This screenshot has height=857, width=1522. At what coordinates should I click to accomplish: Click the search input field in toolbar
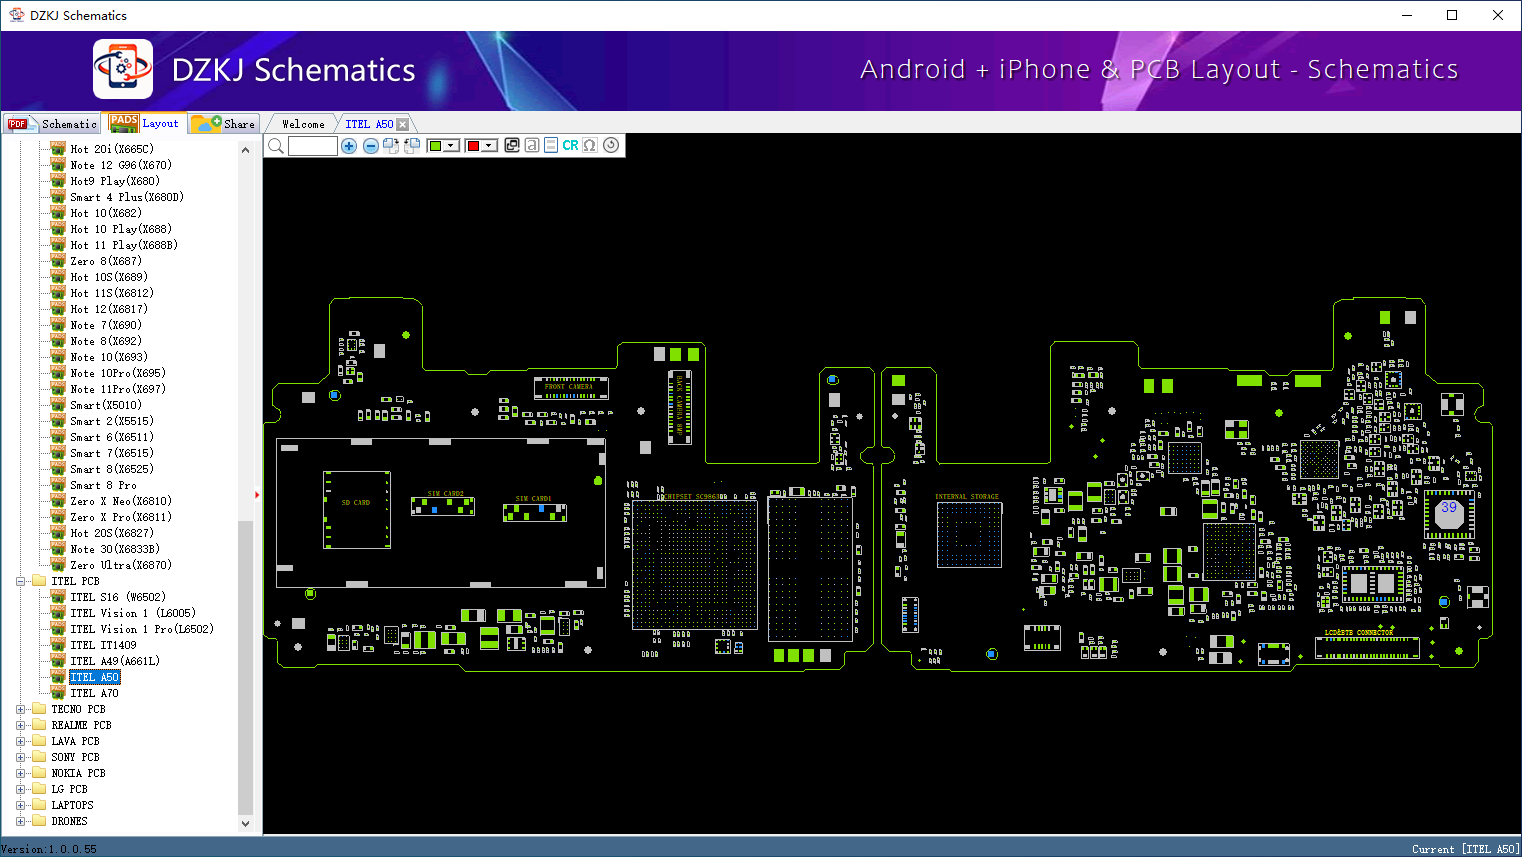(312, 146)
